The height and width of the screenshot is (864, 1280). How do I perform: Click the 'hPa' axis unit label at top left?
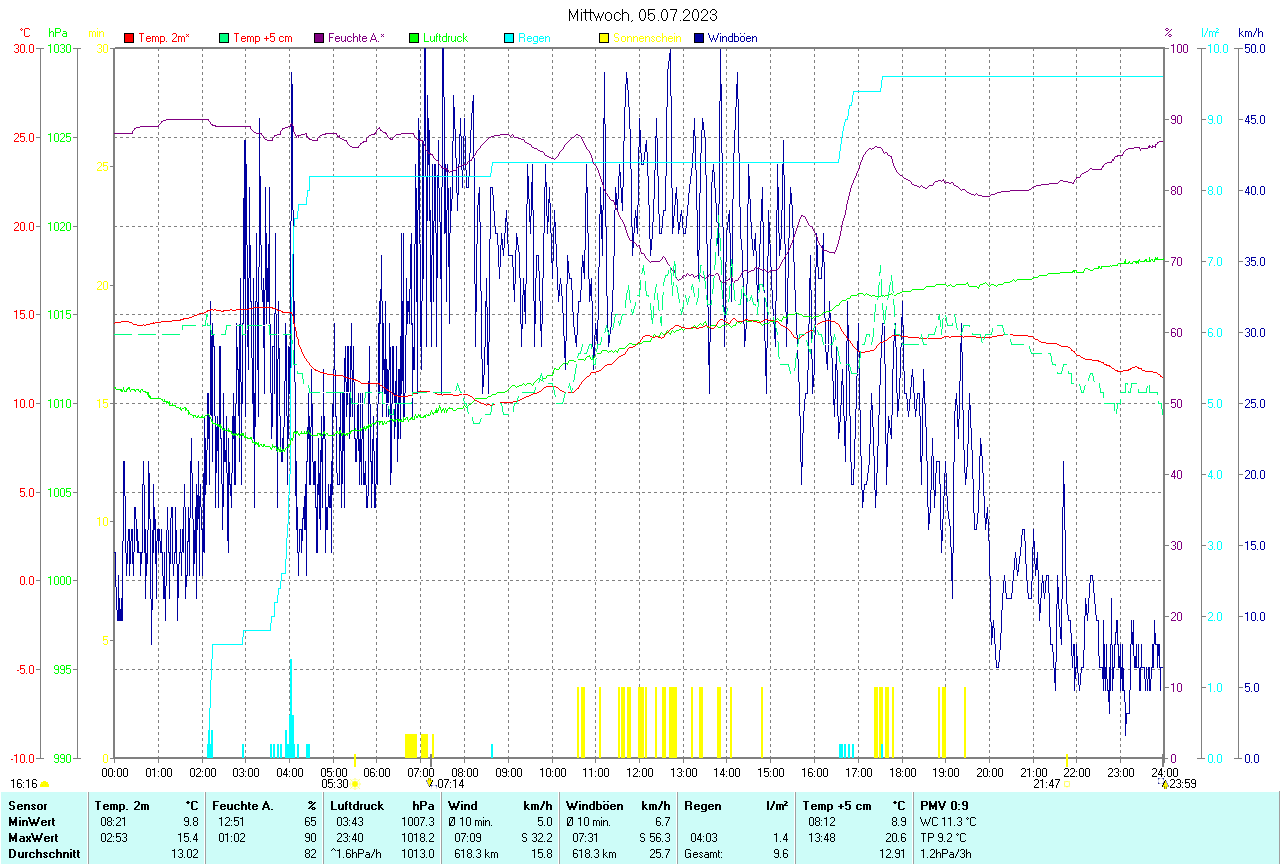(58, 33)
